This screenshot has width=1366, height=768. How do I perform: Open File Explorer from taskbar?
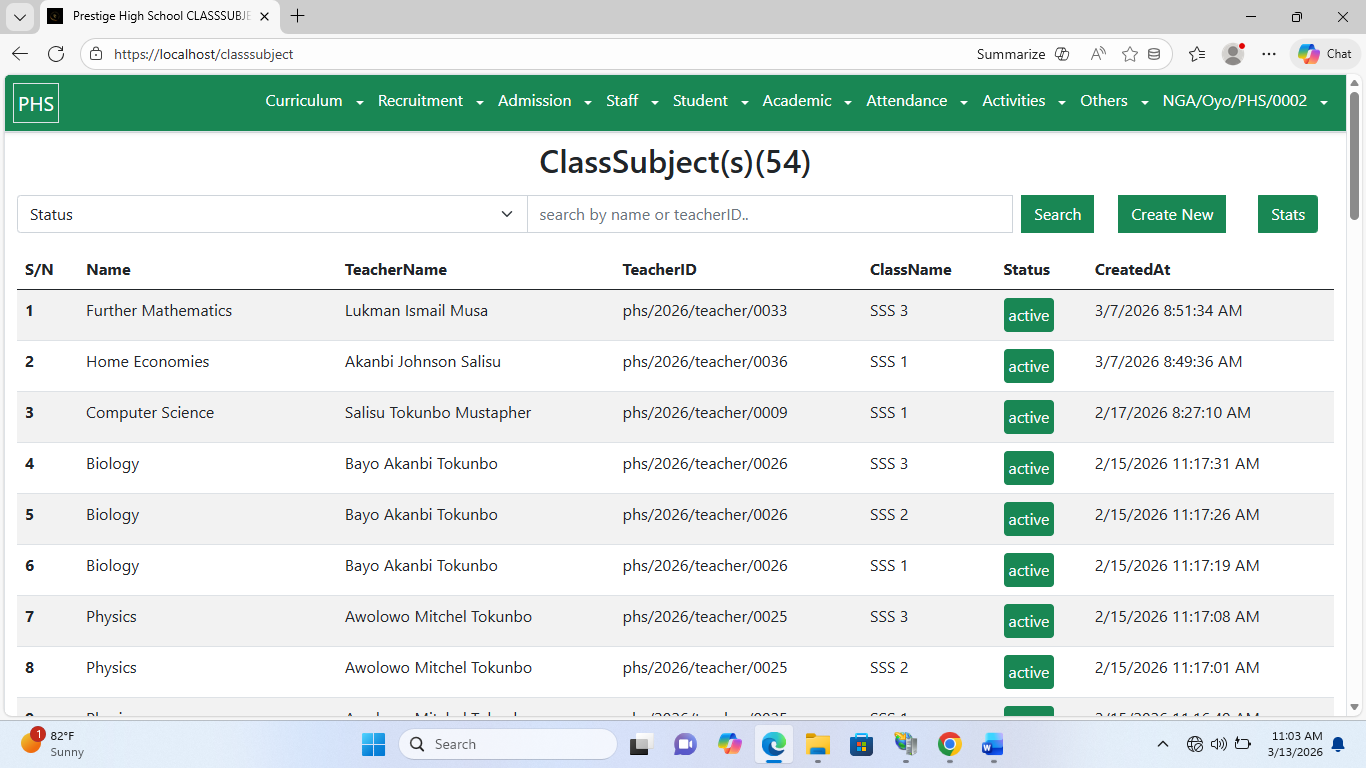[817, 744]
